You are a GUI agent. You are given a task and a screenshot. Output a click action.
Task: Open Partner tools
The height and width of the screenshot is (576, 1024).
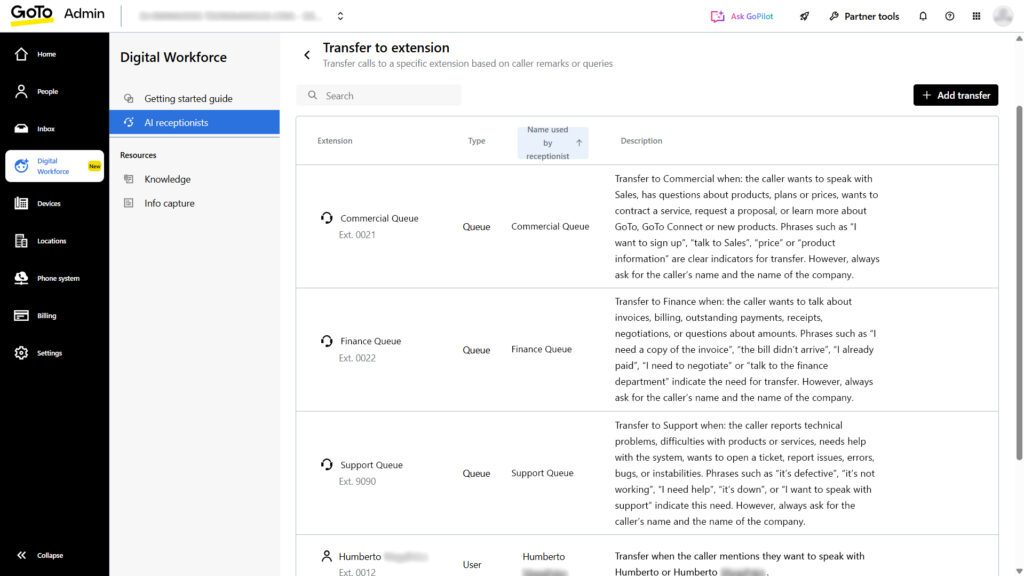tap(863, 16)
